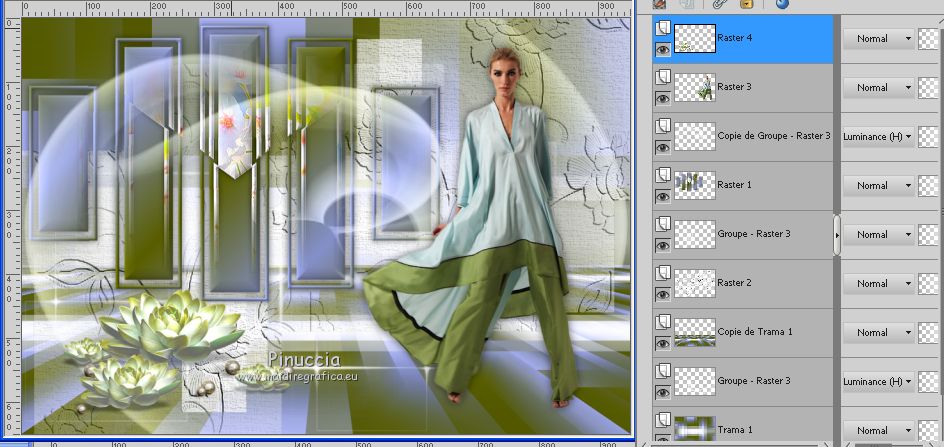Open Normal blend dropdown for Raster 3 layer
944x447 pixels.
(878, 87)
